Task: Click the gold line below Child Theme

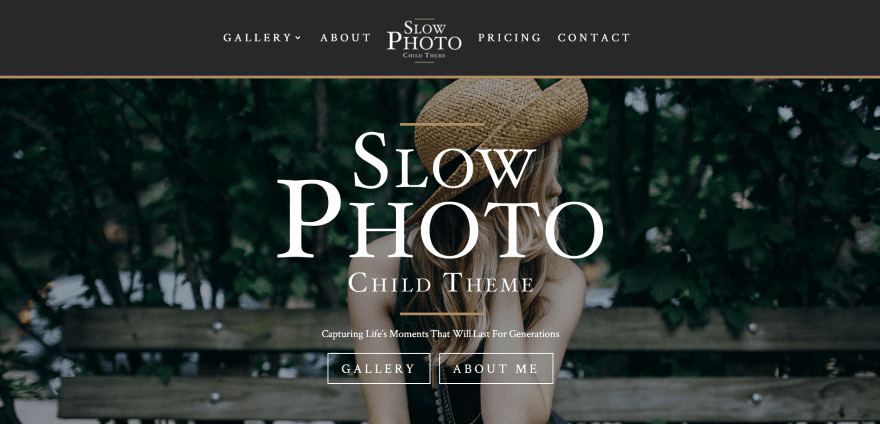Action: click(x=442, y=314)
